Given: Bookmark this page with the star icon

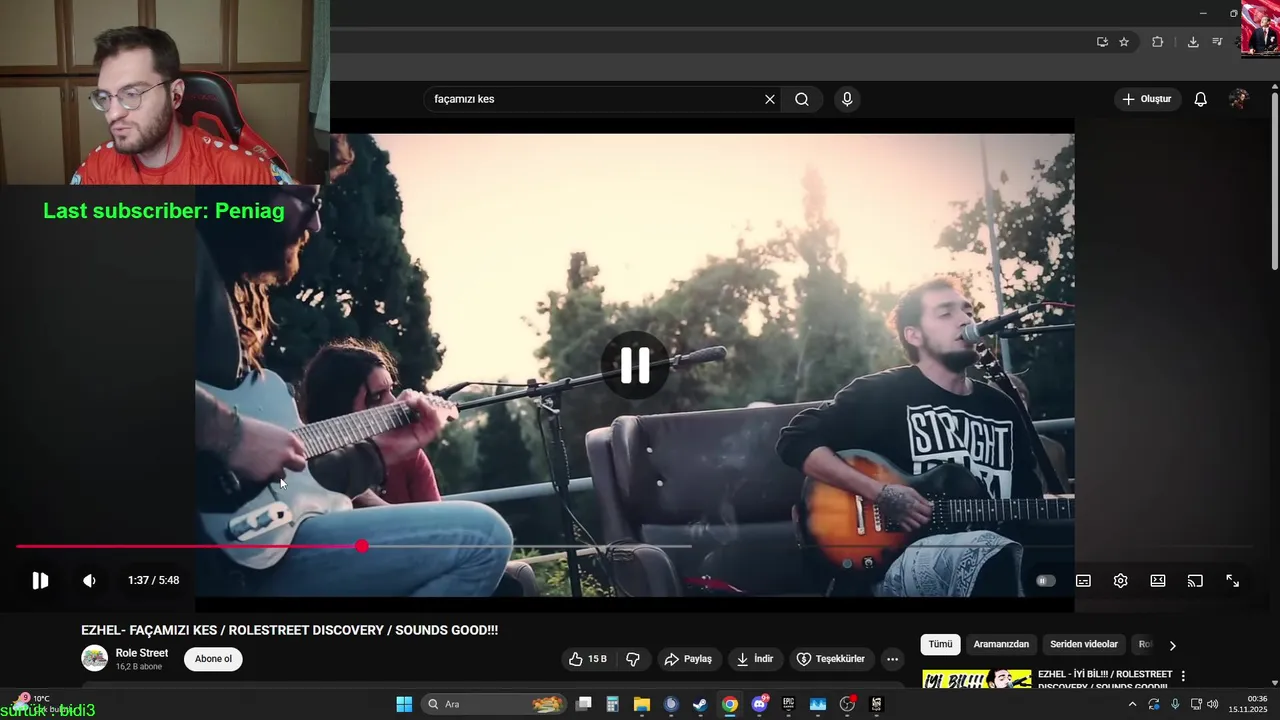Looking at the screenshot, I should [1124, 42].
